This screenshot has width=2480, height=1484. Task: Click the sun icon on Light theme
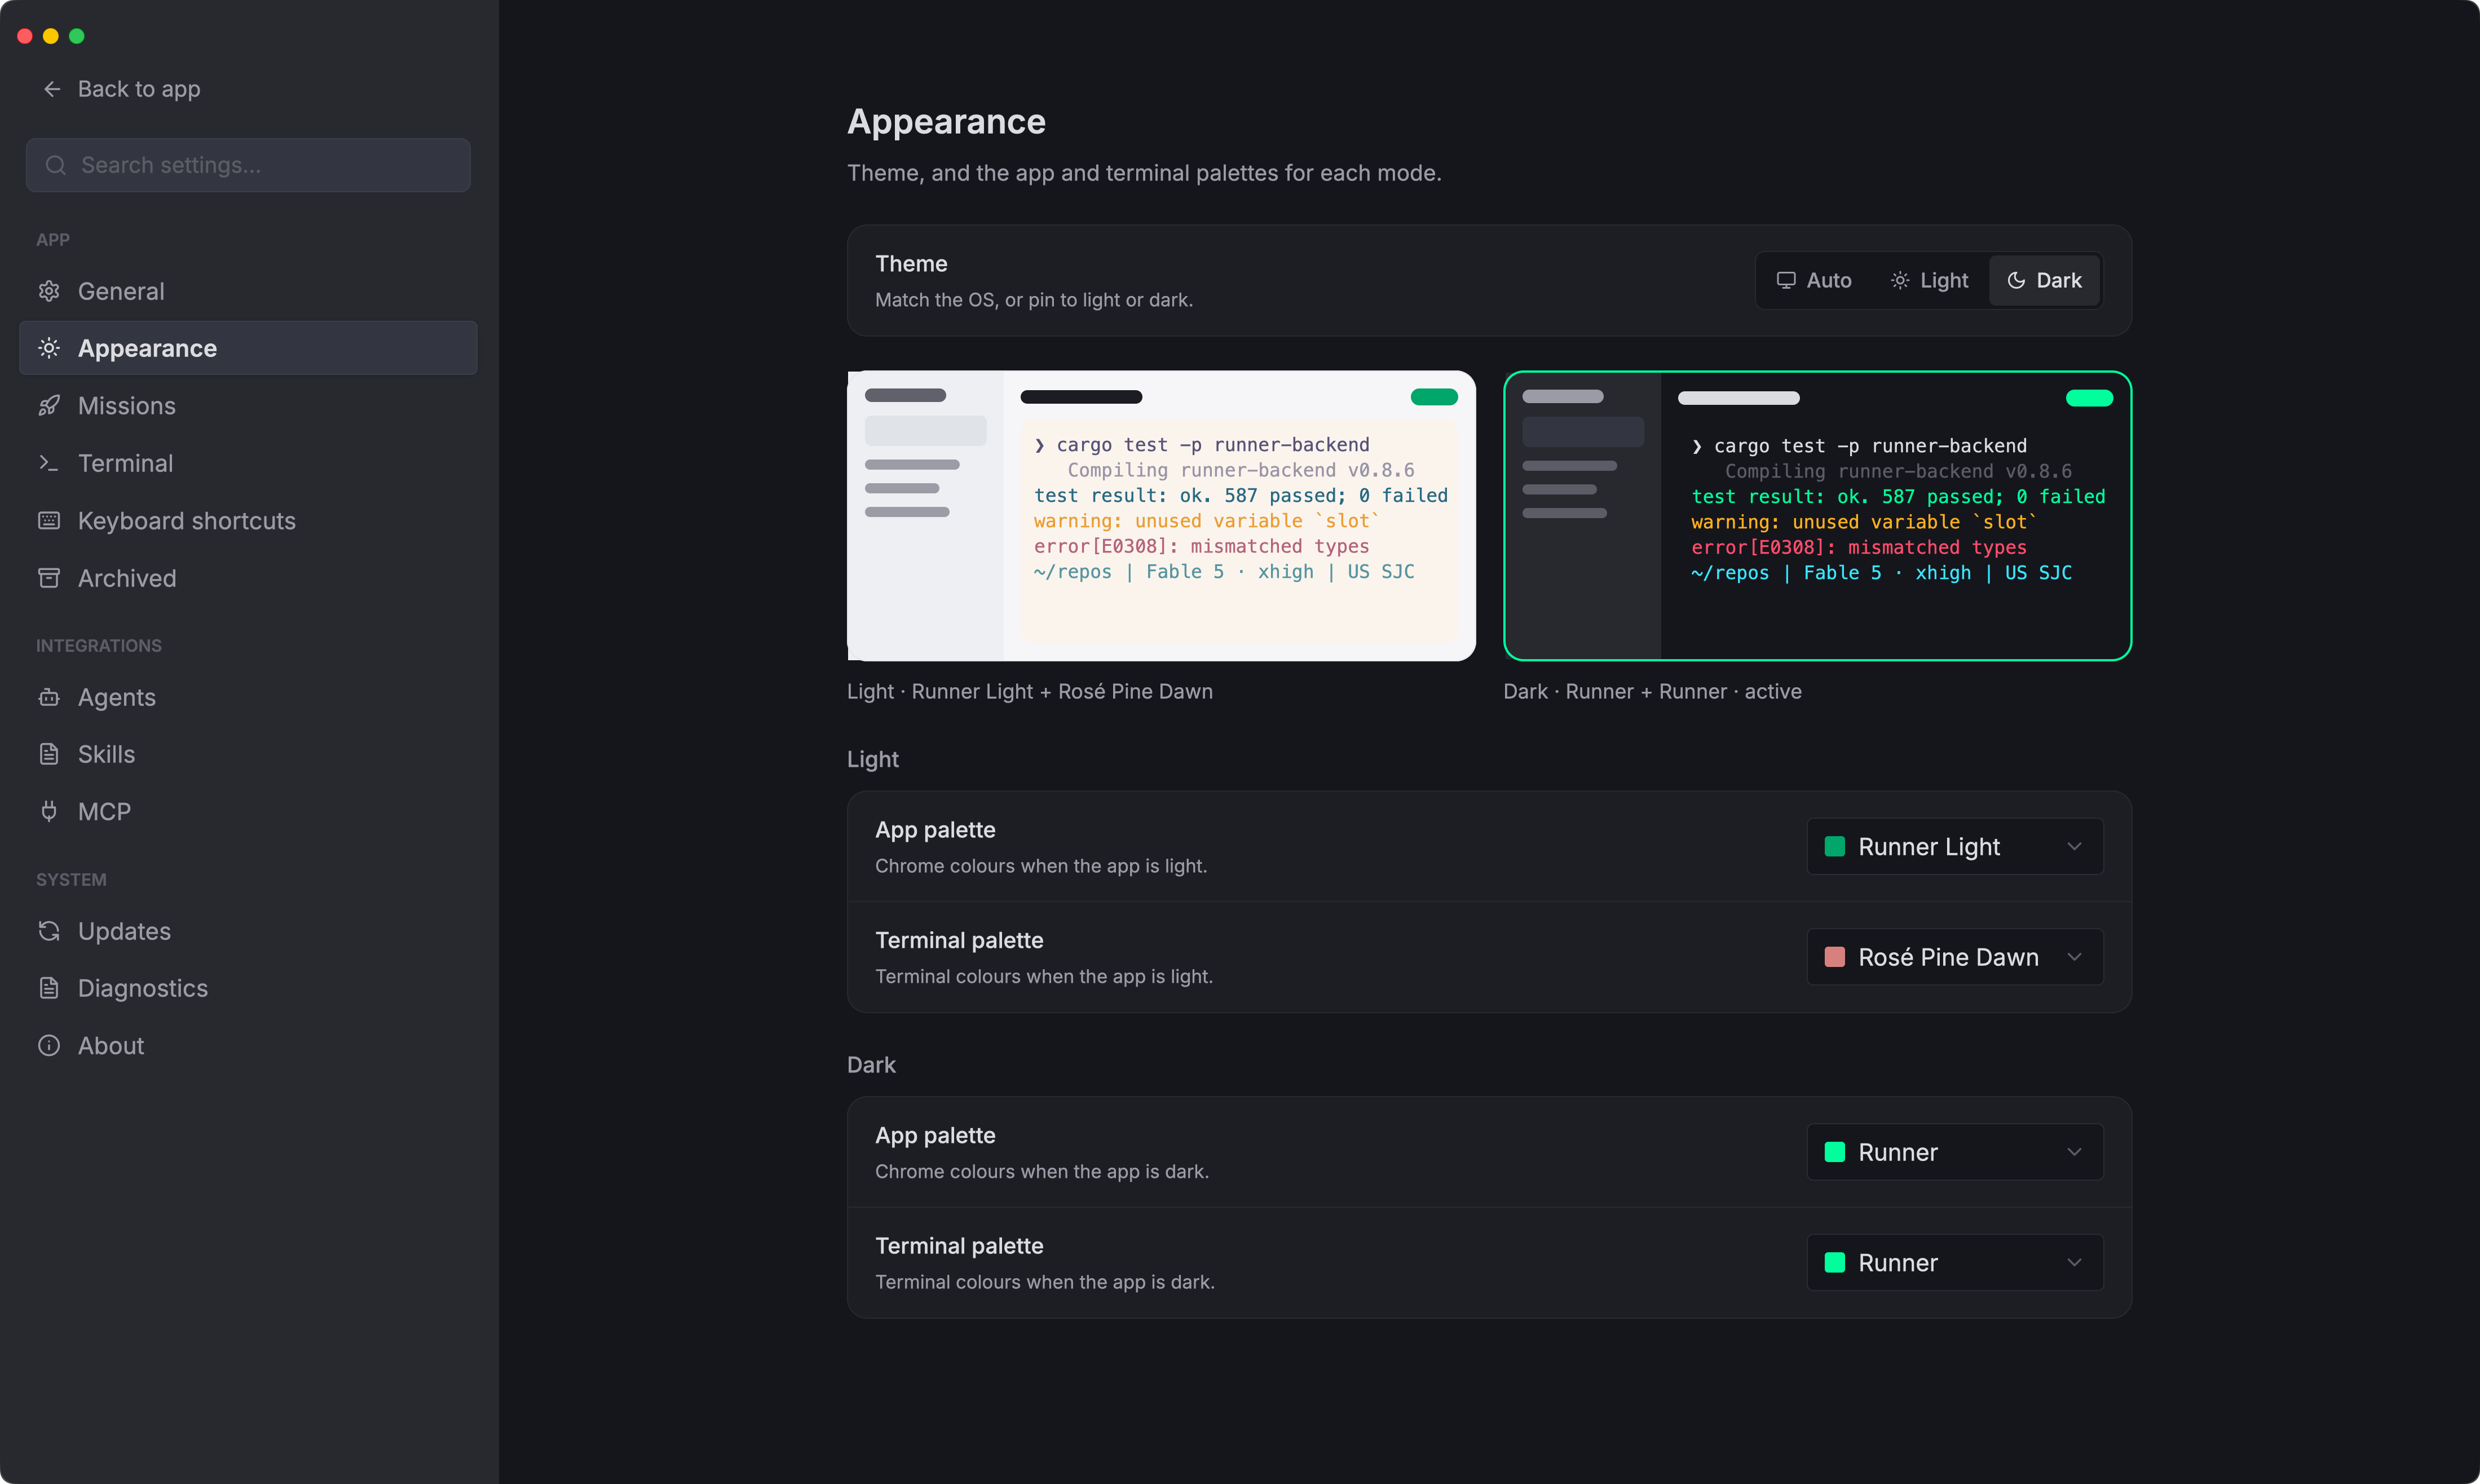click(1900, 281)
